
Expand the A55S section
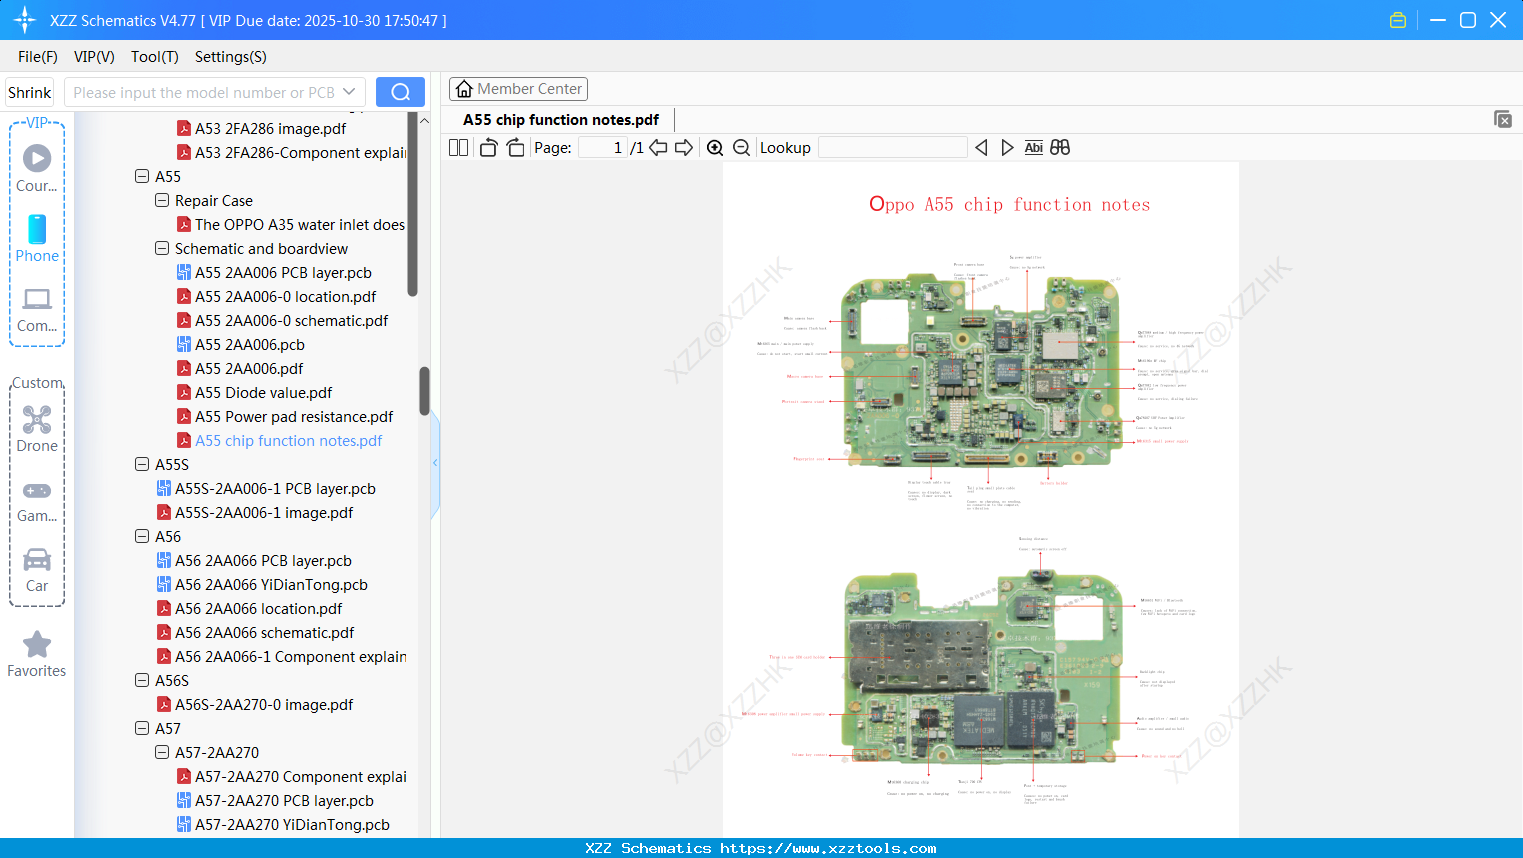click(142, 464)
